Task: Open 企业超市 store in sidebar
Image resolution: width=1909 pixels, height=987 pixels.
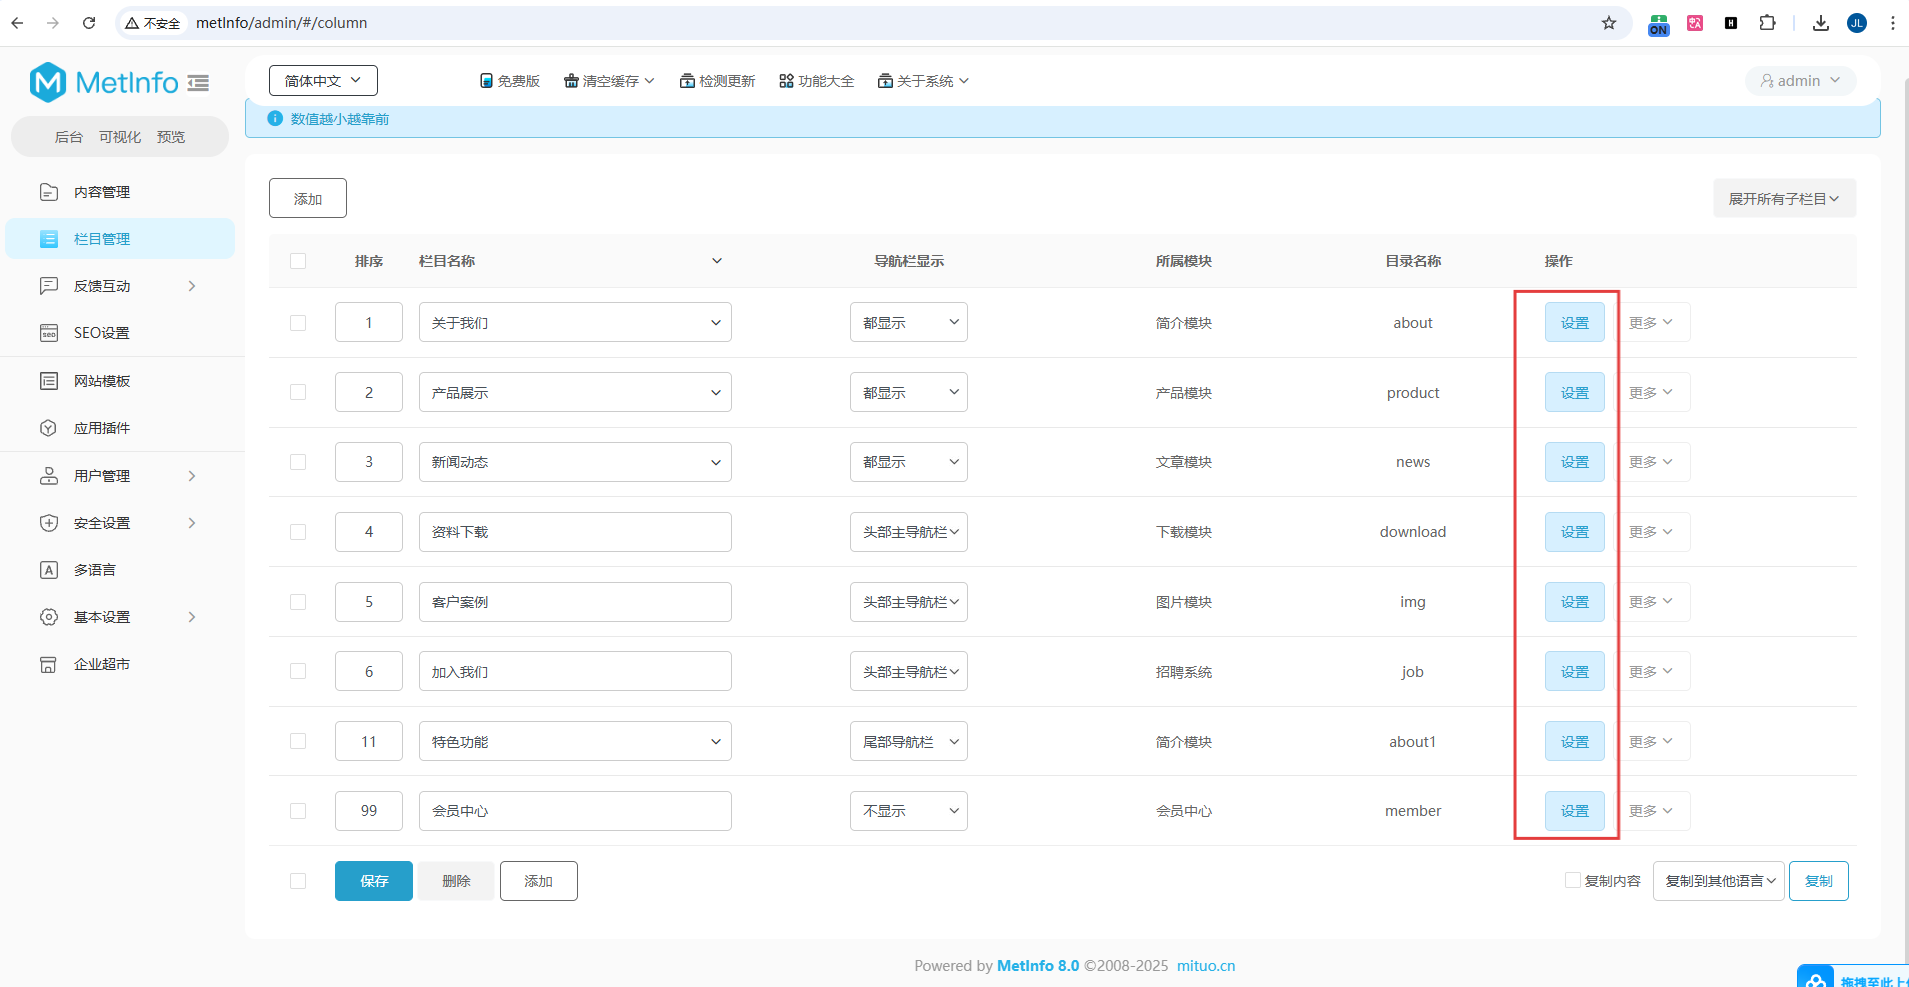Action: click(x=101, y=664)
